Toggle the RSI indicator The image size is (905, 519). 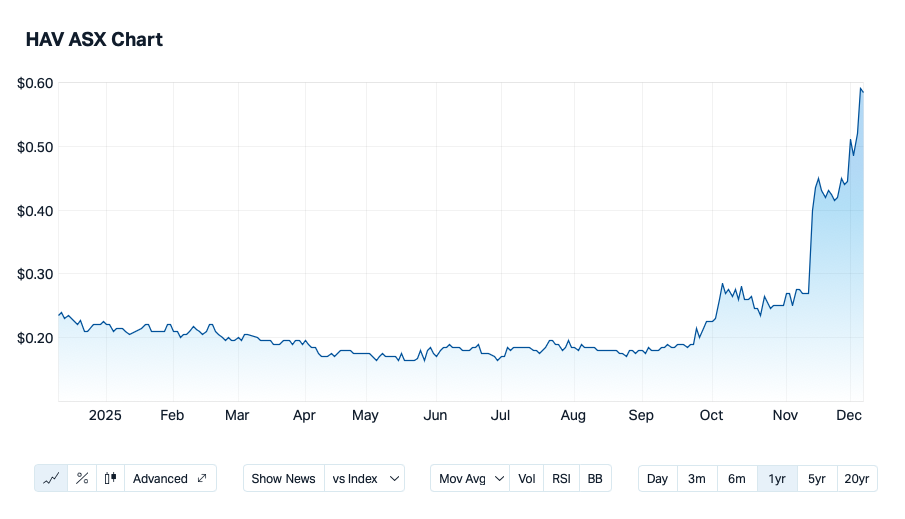tap(562, 478)
